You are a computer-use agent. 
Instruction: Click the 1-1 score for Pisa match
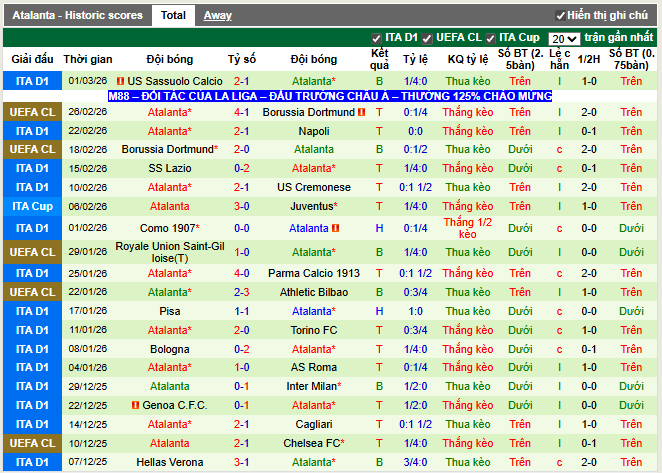coord(241,311)
